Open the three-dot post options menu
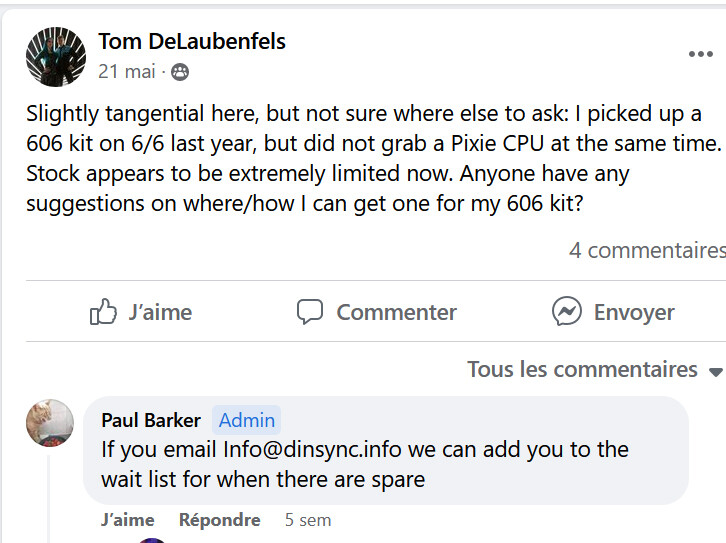 [700, 54]
